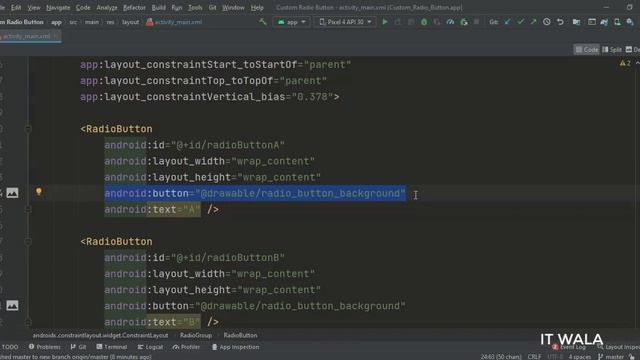
Task: Open the Git menu
Action: pyautogui.click(x=212, y=7)
